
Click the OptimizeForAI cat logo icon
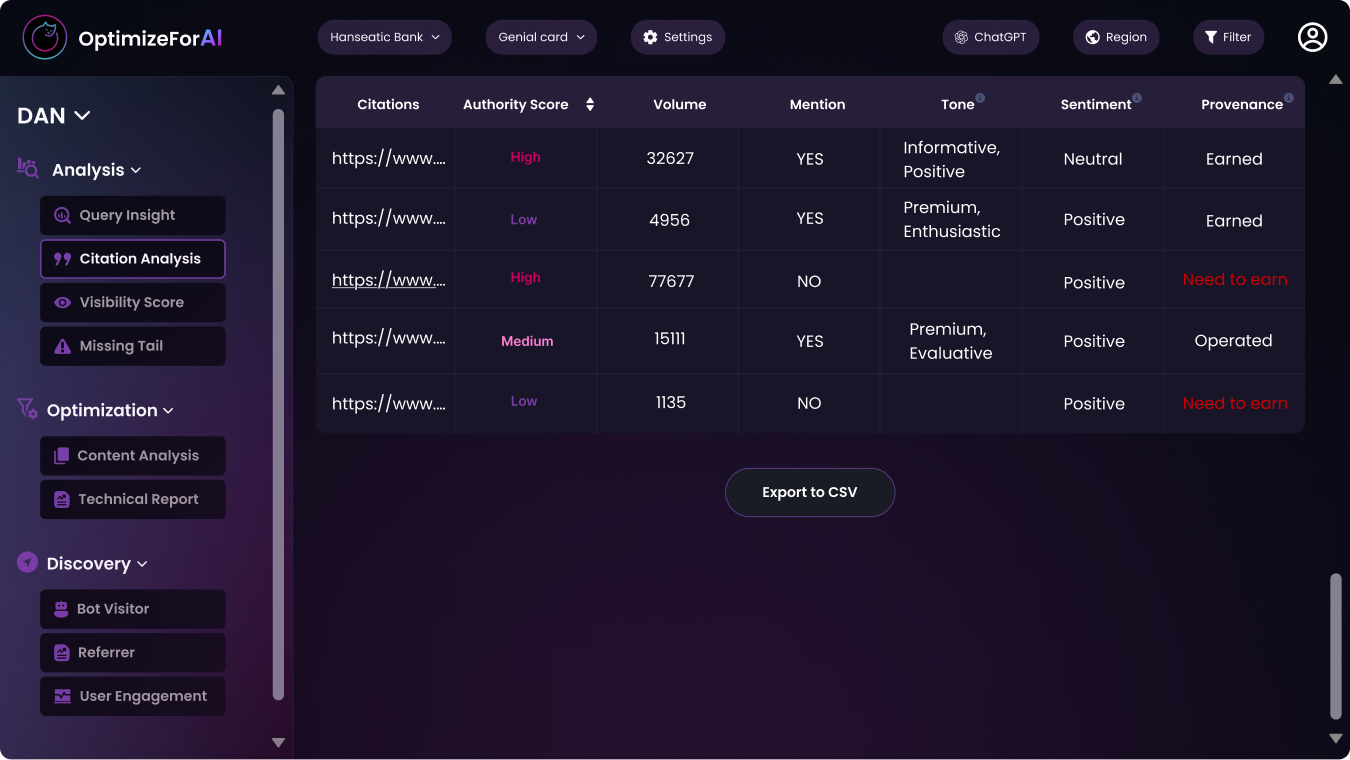pos(45,38)
